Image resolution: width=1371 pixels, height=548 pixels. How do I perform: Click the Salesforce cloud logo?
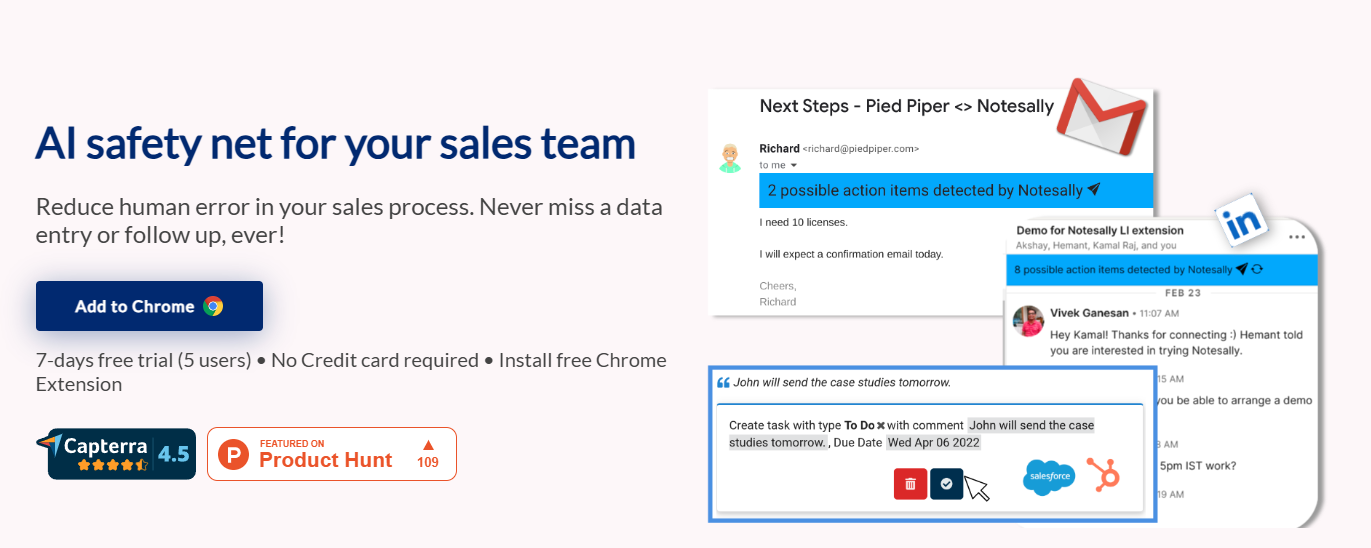[1049, 477]
